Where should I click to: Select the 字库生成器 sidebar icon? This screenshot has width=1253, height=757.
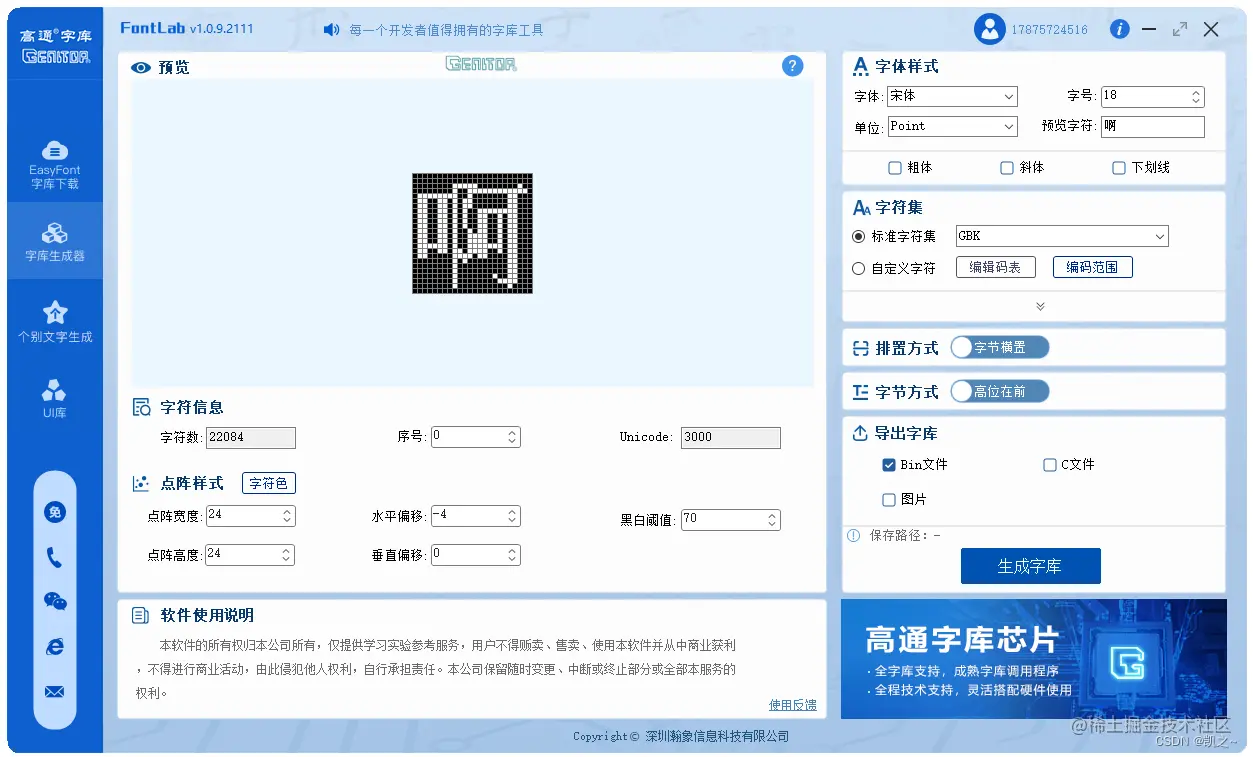tap(54, 240)
